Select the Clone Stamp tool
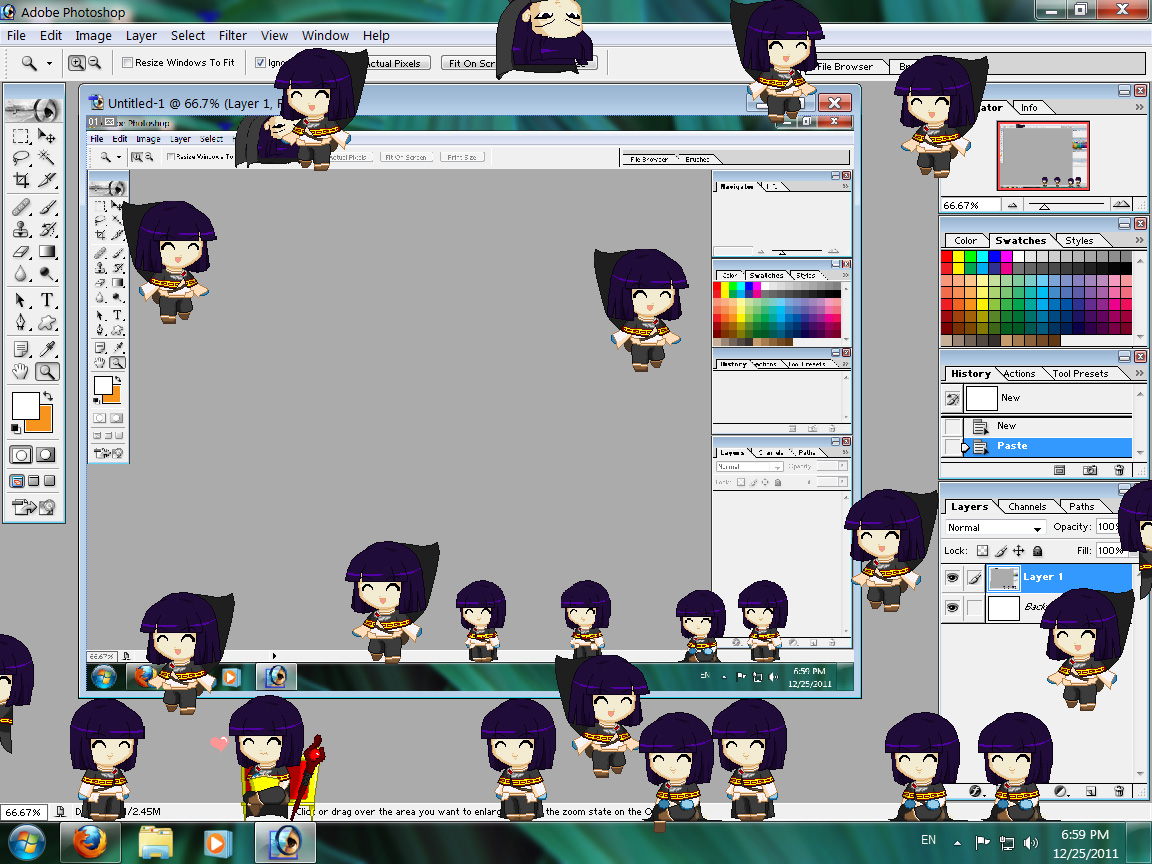This screenshot has width=1152, height=864. tap(21, 230)
